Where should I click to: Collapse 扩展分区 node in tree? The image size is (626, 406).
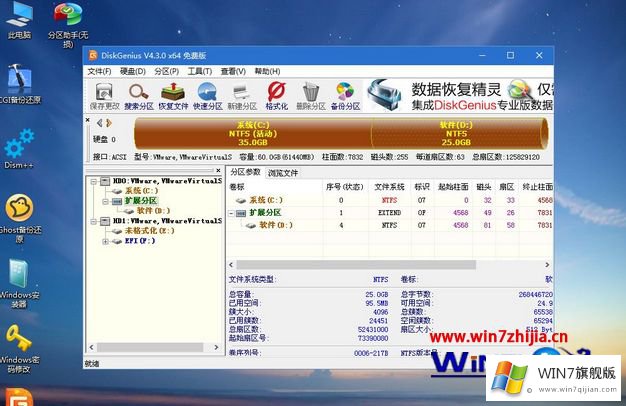coord(105,201)
